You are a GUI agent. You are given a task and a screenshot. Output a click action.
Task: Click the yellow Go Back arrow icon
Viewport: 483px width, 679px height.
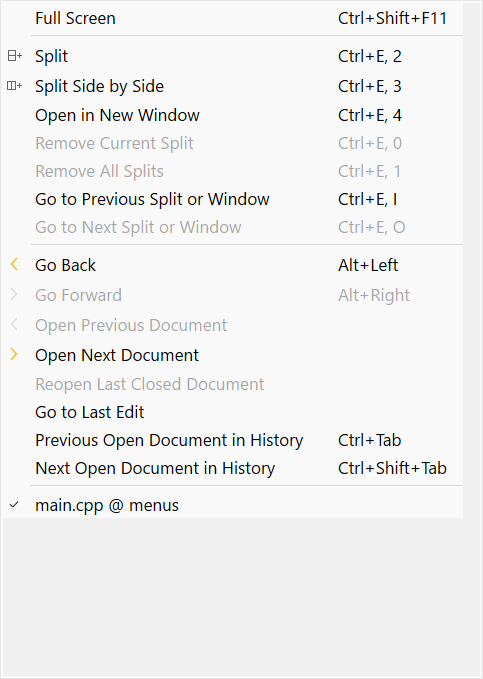[14, 265]
